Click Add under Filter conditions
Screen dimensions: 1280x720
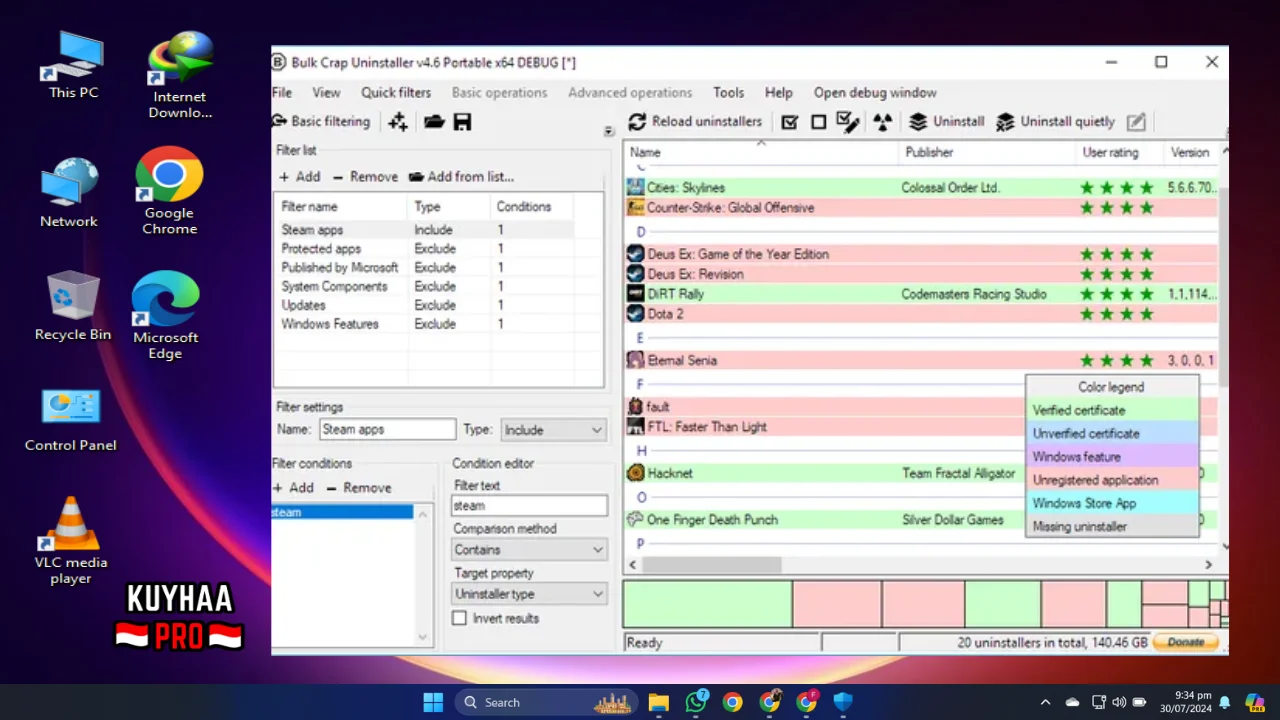(x=293, y=488)
